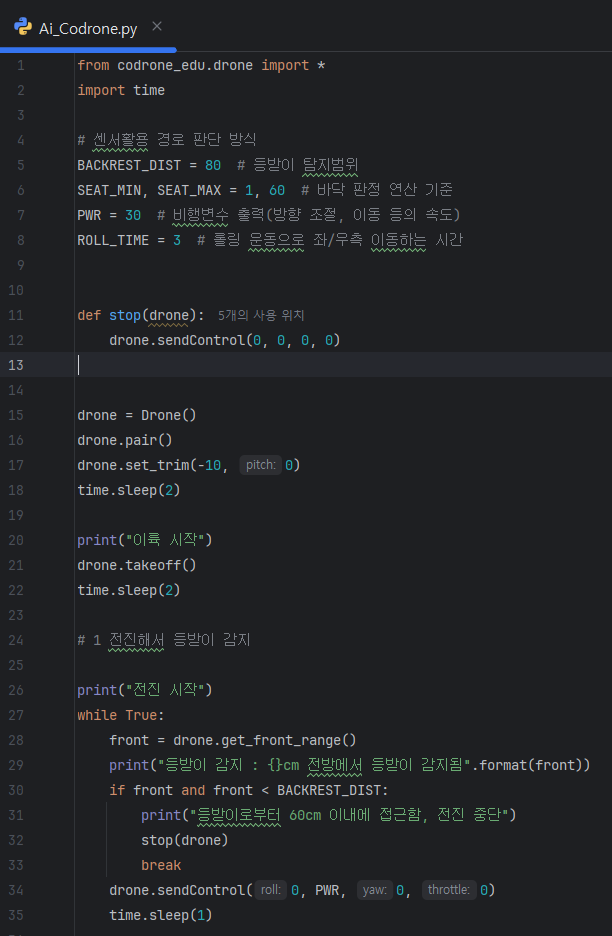The height and width of the screenshot is (936, 612).
Task: Open the '5개의 사용 위치' usages hint
Action: click(261, 315)
